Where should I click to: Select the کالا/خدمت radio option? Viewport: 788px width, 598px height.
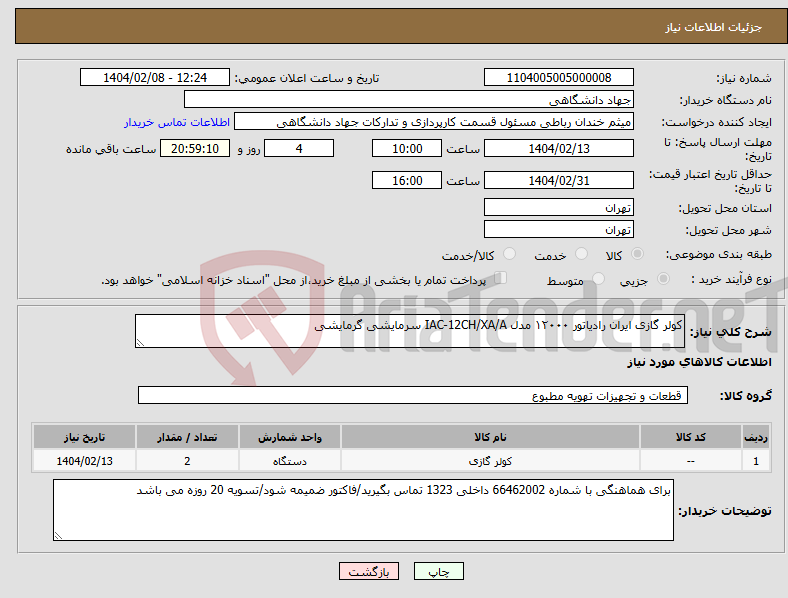[x=510, y=254]
